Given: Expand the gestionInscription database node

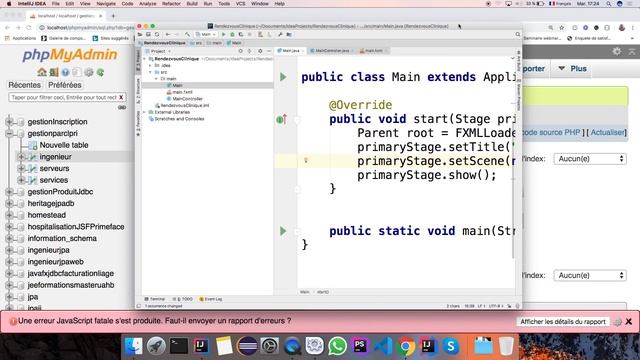Looking at the screenshot, I should click(9, 122).
